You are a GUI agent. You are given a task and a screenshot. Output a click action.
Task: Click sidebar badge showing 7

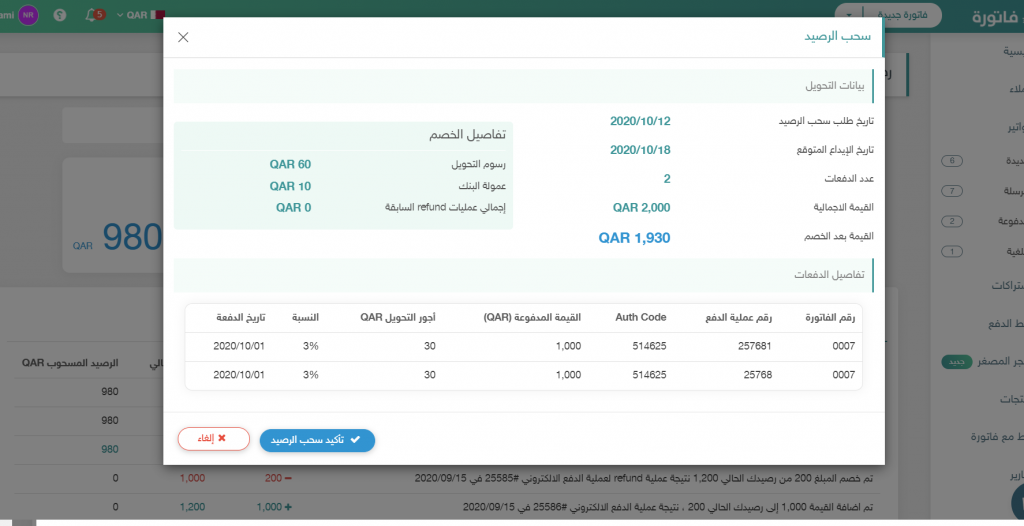click(952, 191)
